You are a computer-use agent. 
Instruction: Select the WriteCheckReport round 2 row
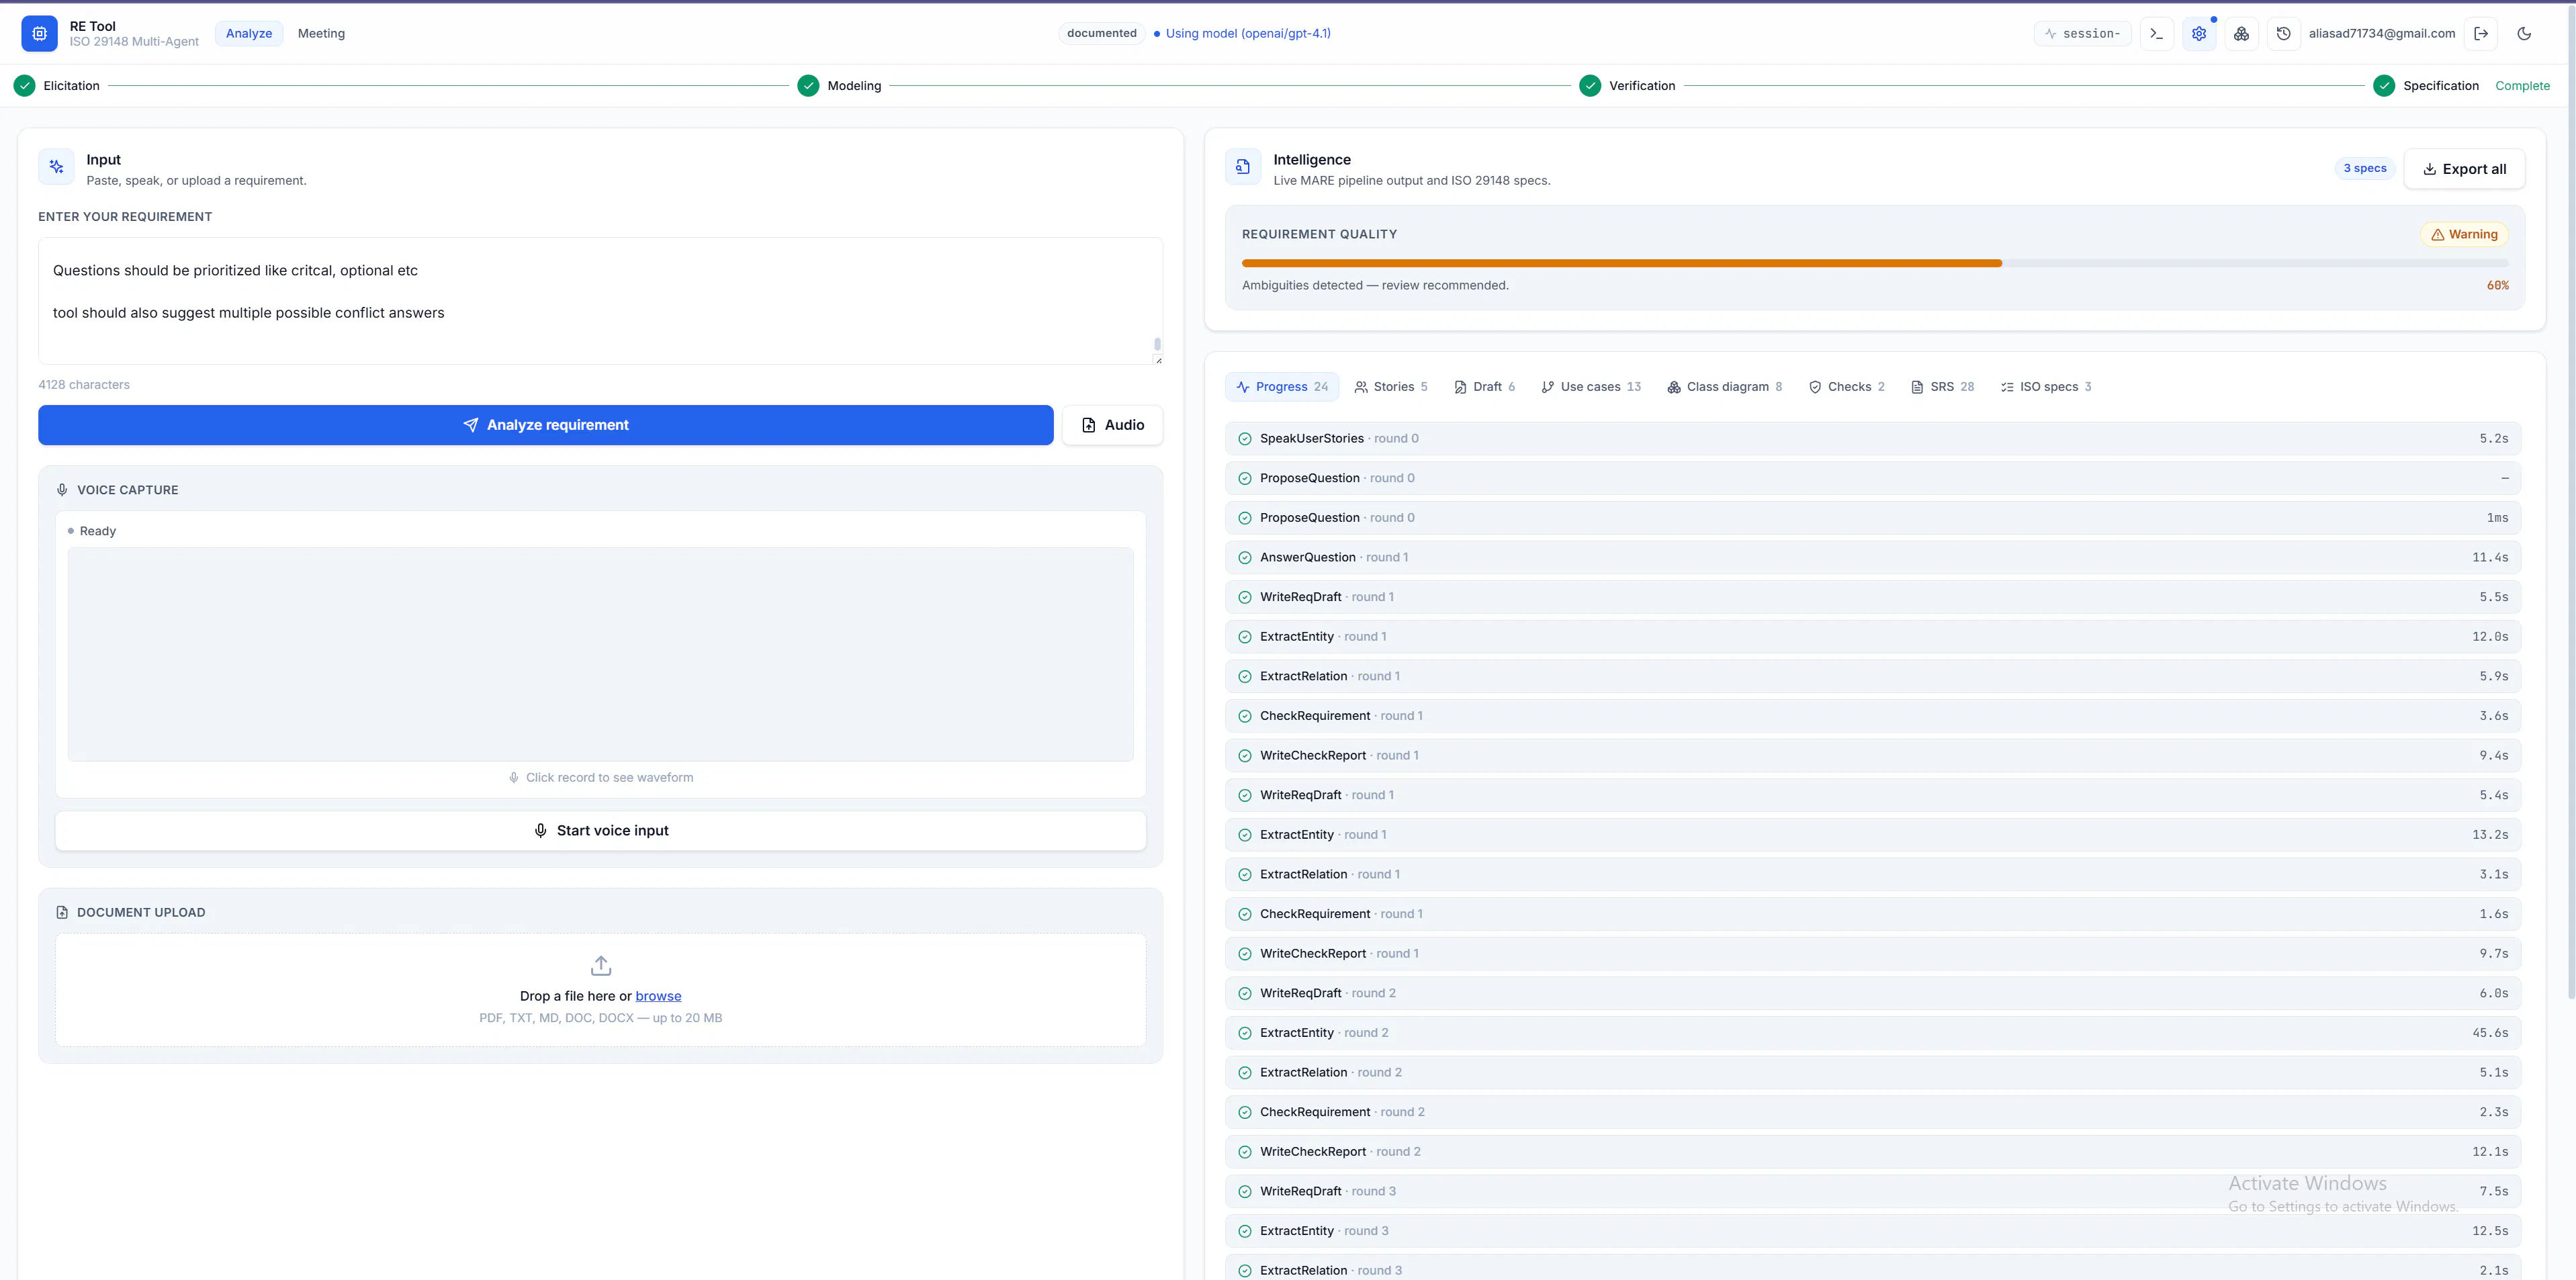click(x=1873, y=1152)
